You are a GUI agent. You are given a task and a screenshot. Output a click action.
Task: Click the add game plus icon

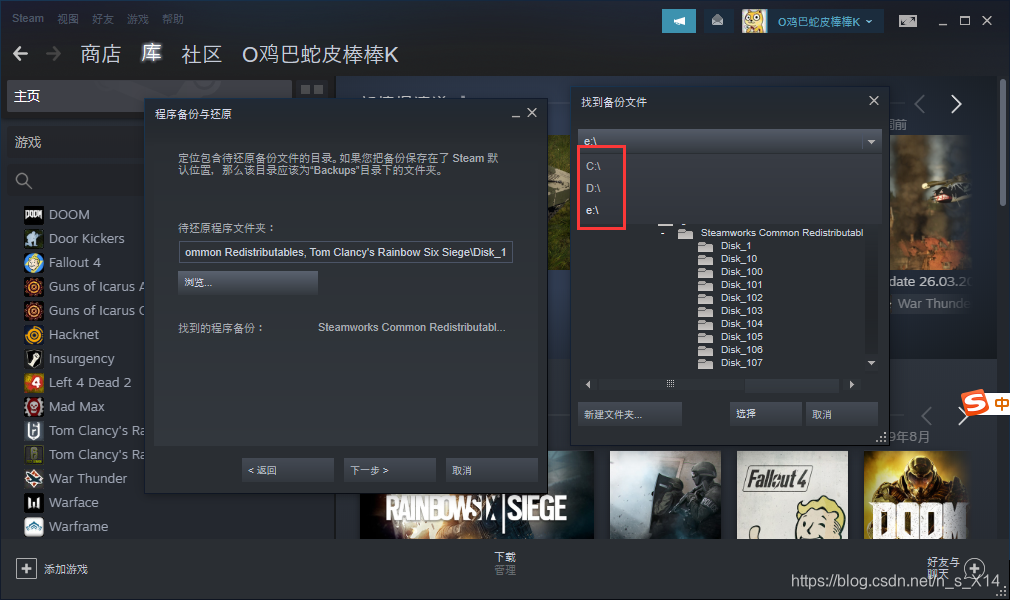[x=26, y=568]
